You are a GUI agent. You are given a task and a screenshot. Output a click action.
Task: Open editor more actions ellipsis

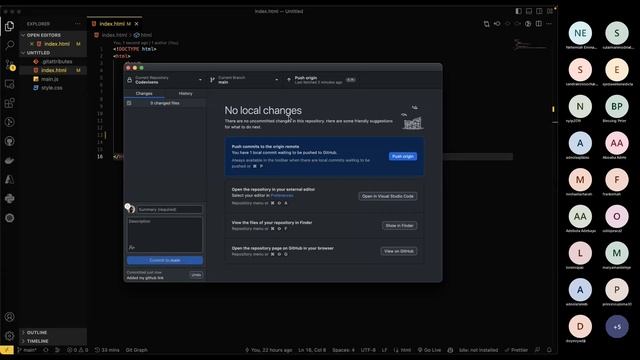549,24
